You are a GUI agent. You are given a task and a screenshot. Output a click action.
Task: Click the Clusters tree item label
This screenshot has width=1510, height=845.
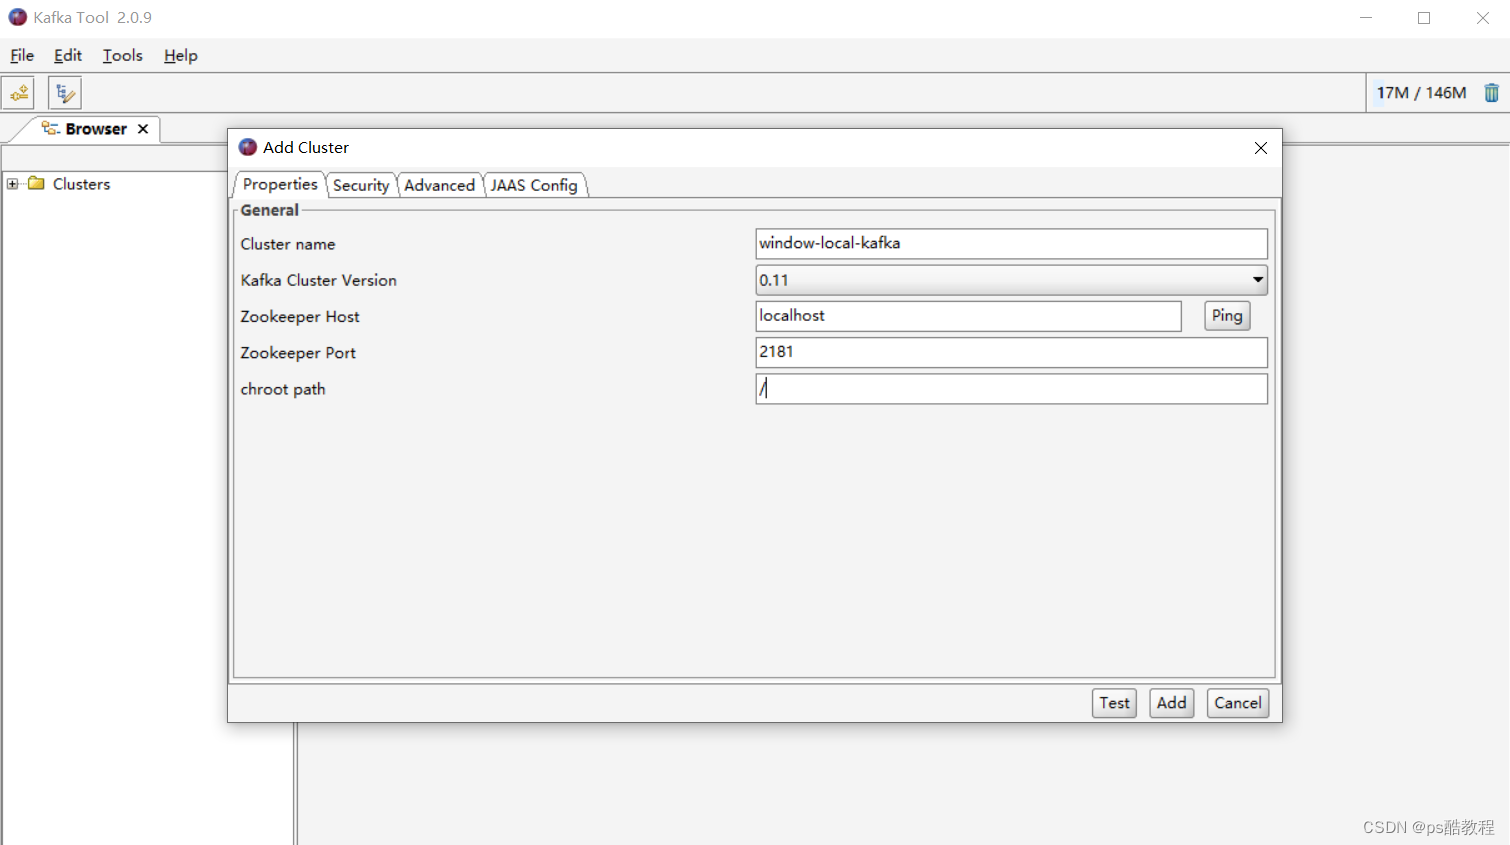(81, 184)
